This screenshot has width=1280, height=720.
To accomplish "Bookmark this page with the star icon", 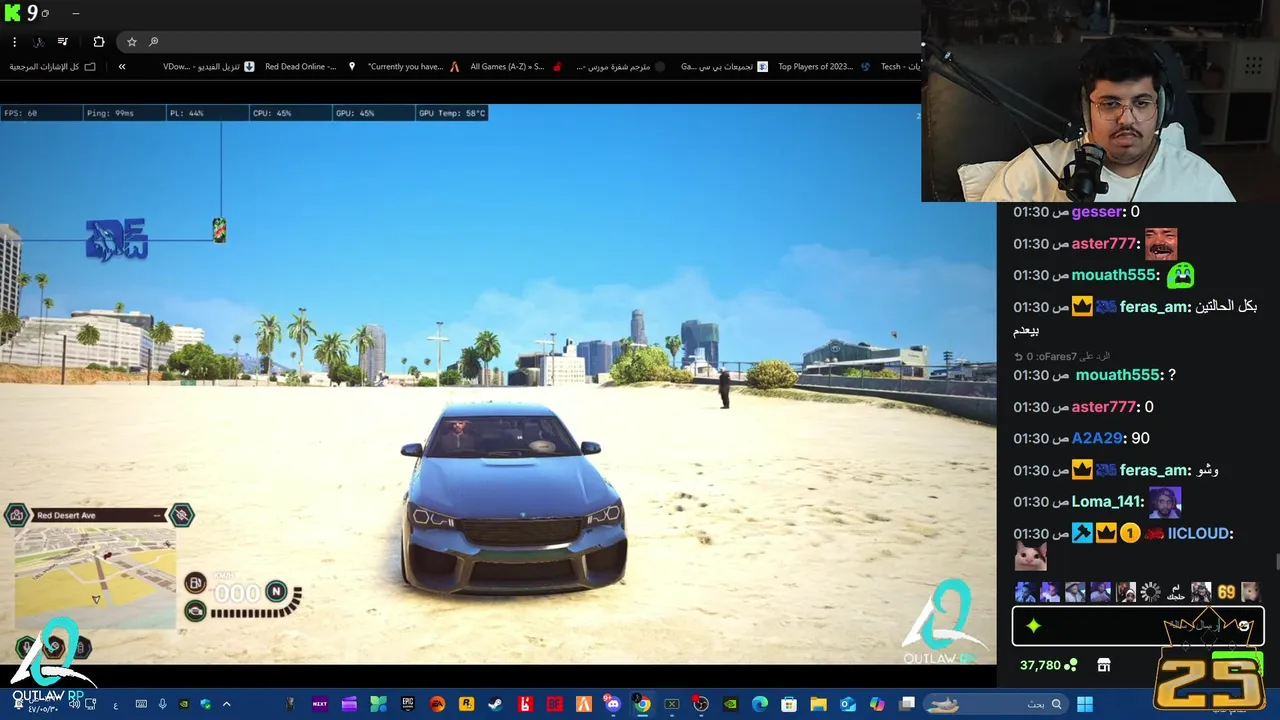I will coord(131,42).
